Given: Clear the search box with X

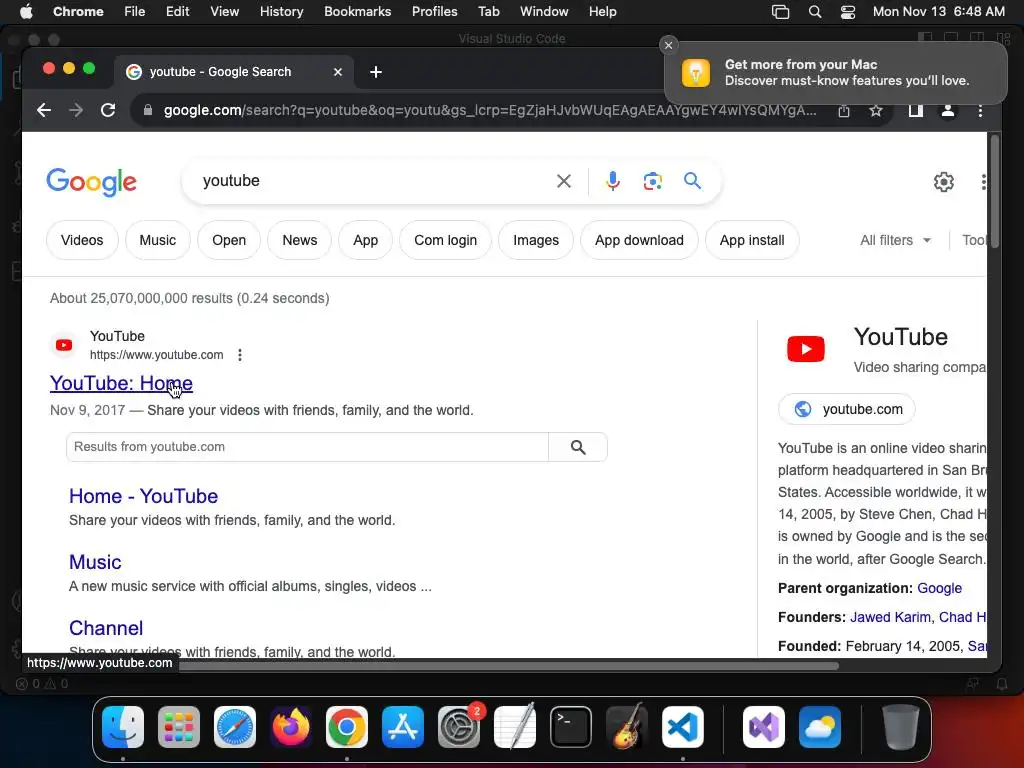Looking at the screenshot, I should 564,181.
